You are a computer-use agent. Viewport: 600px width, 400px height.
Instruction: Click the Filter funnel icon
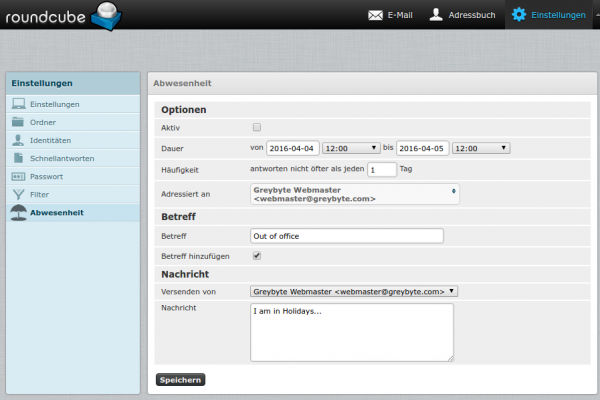(19, 194)
